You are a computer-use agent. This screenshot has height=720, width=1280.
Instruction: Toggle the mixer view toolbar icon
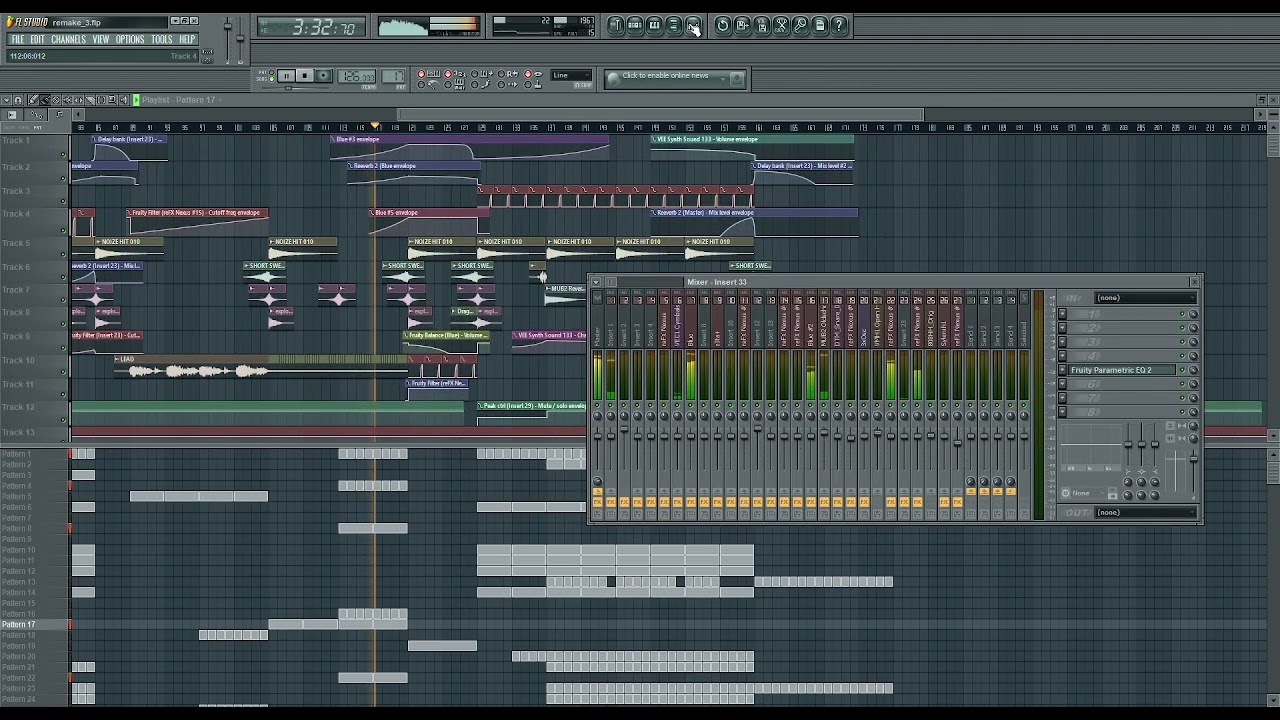point(693,25)
